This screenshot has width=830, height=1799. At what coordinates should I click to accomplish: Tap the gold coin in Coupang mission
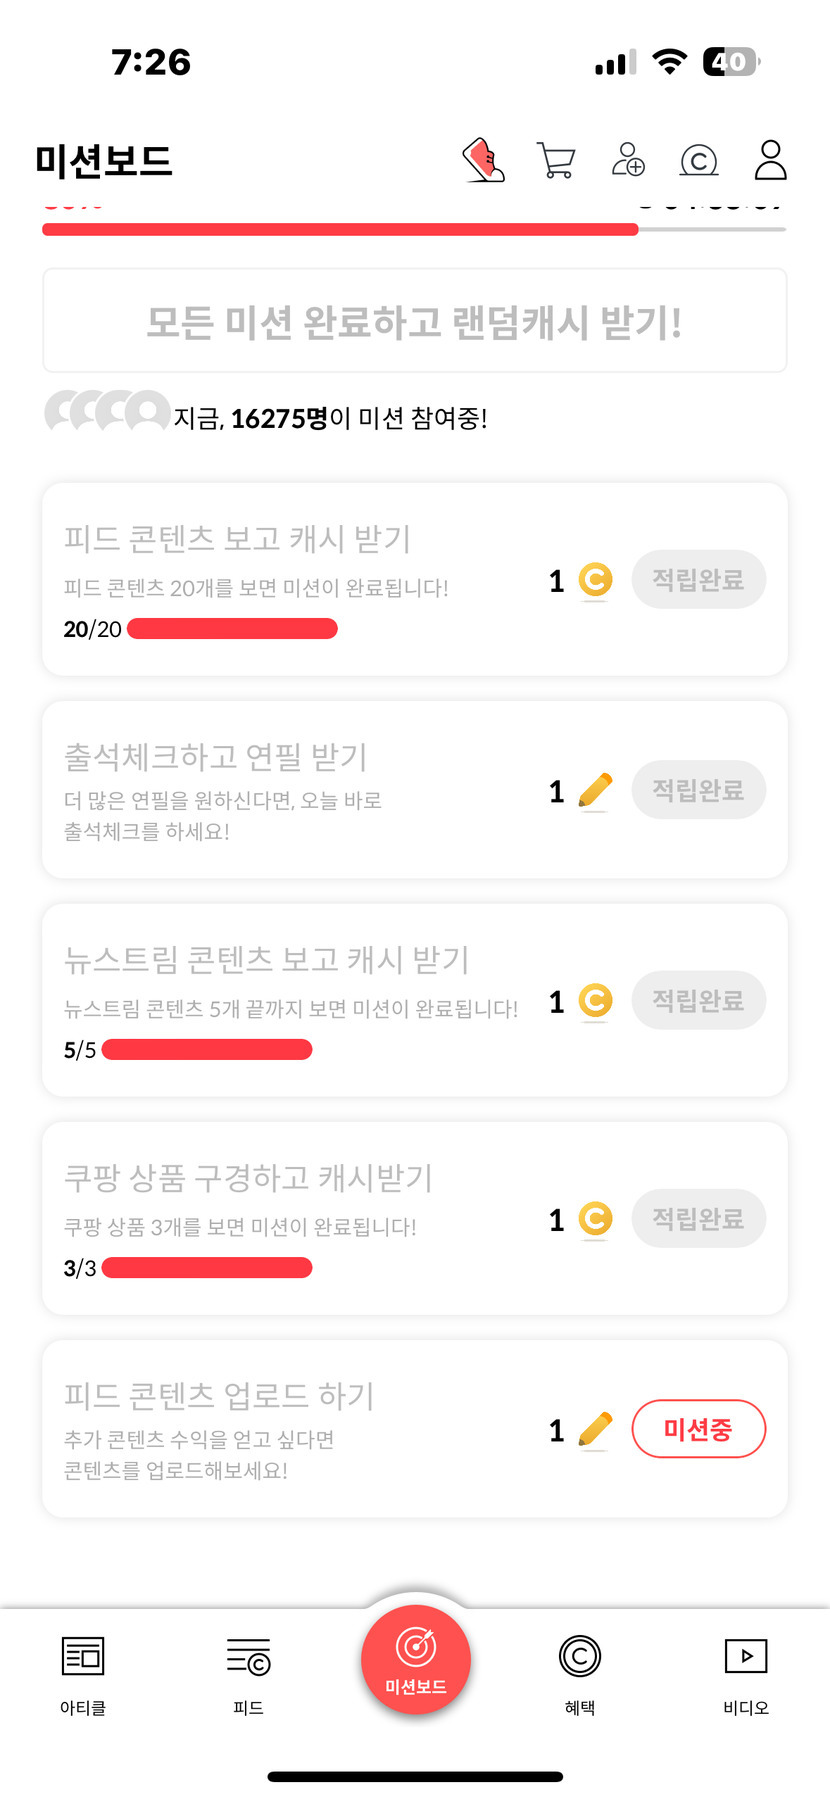[x=595, y=1219]
